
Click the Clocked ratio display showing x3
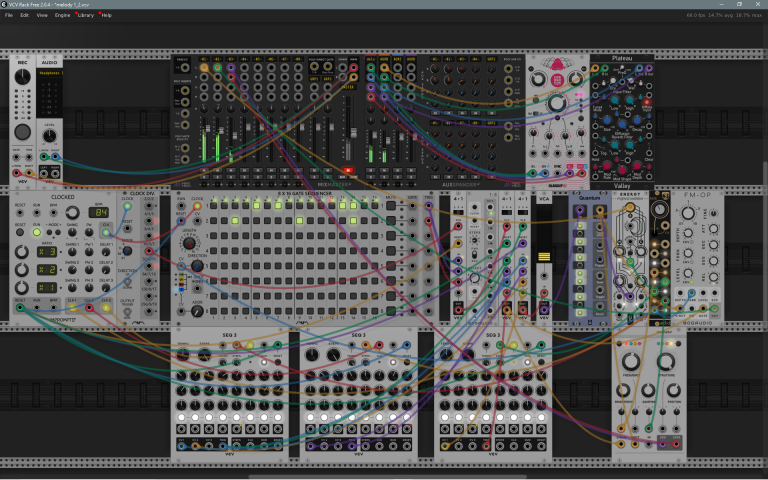pos(47,252)
